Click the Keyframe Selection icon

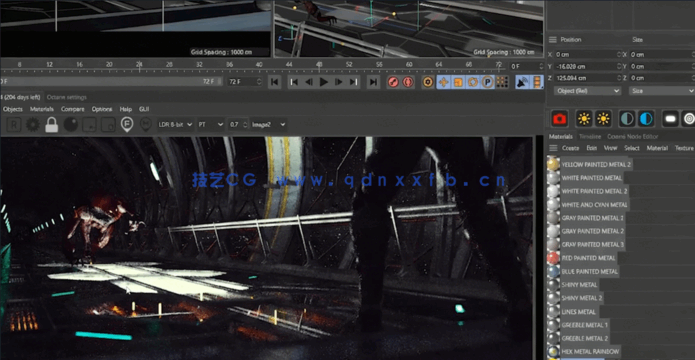428,82
